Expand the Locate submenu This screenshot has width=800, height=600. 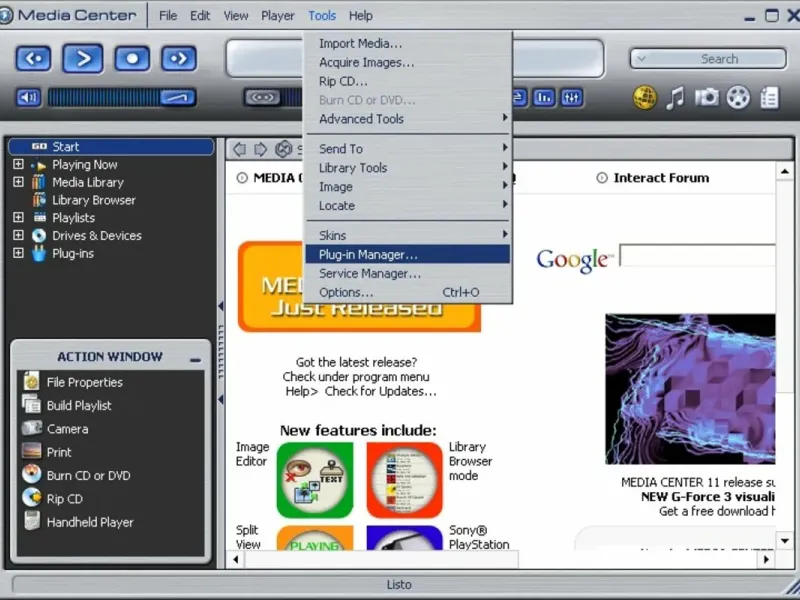[x=408, y=206]
